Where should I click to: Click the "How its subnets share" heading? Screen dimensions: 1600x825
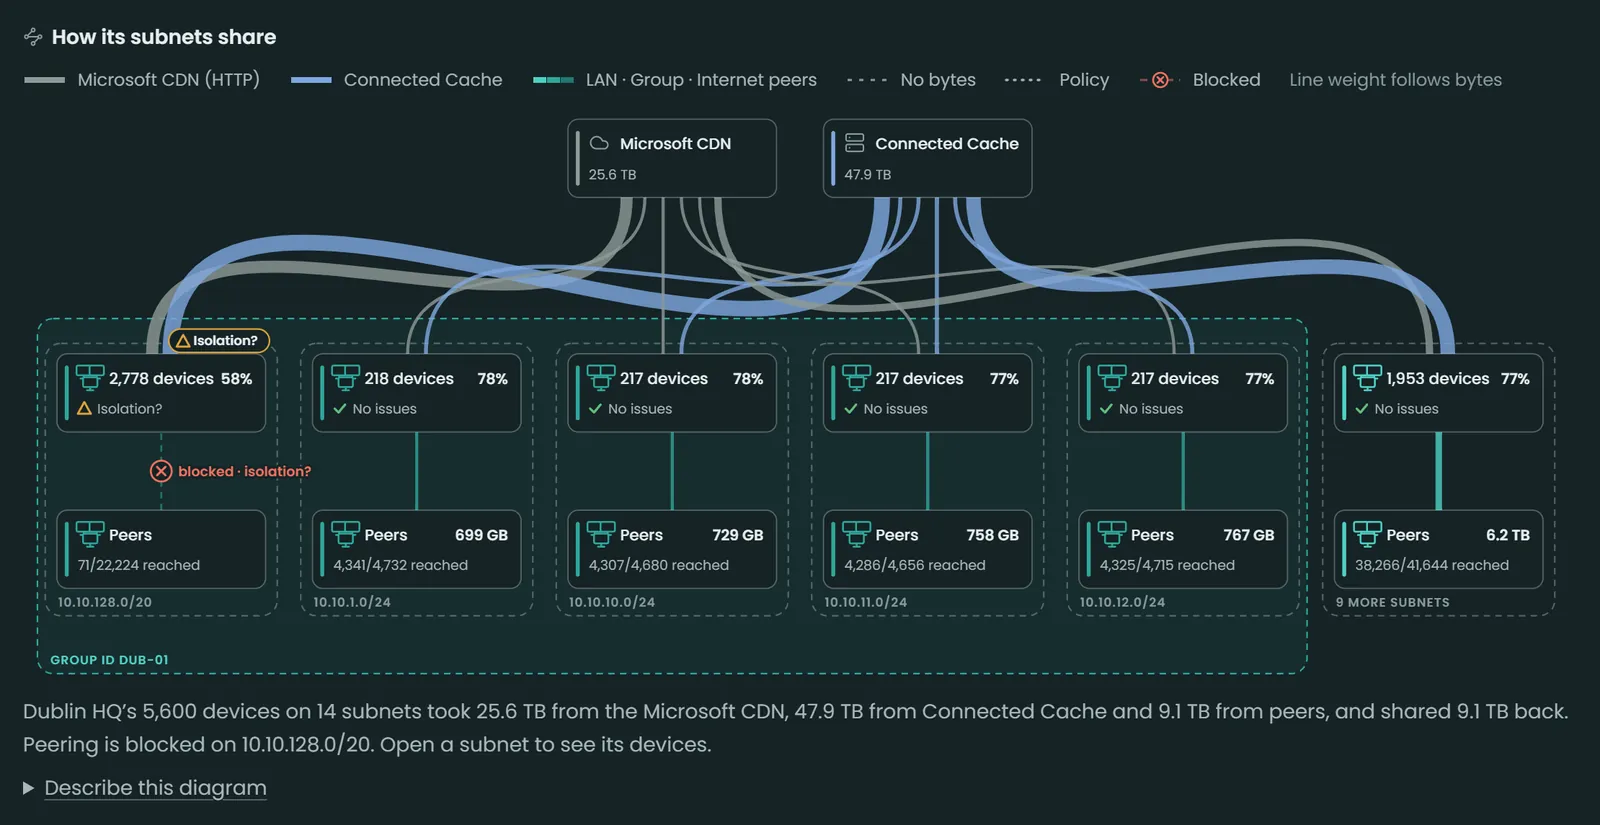tap(164, 37)
